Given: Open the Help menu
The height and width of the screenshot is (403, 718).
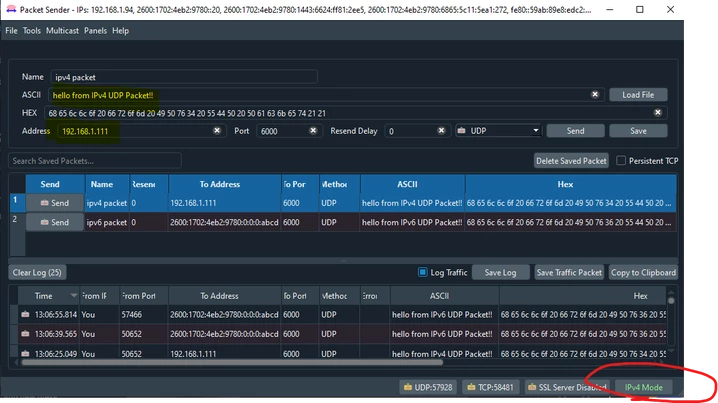Looking at the screenshot, I should click(x=120, y=31).
